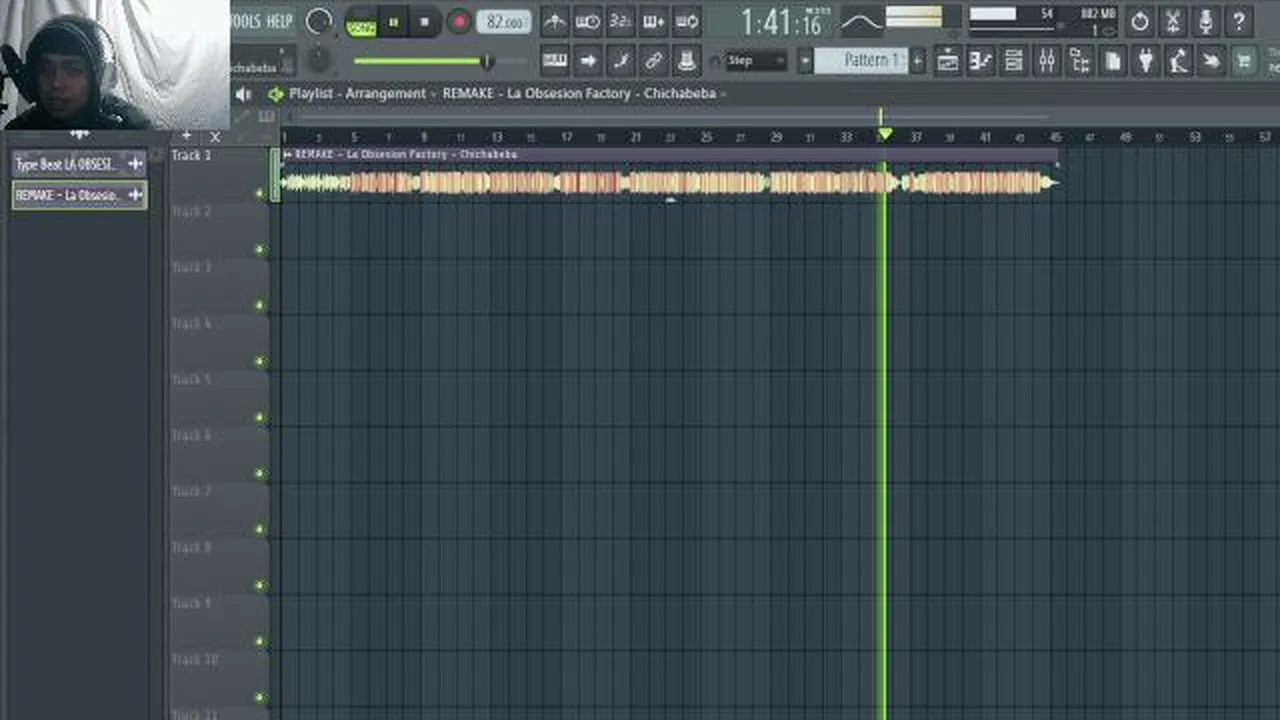The height and width of the screenshot is (720, 1280).
Task: Click the stamp tool icon
Action: pos(686,60)
